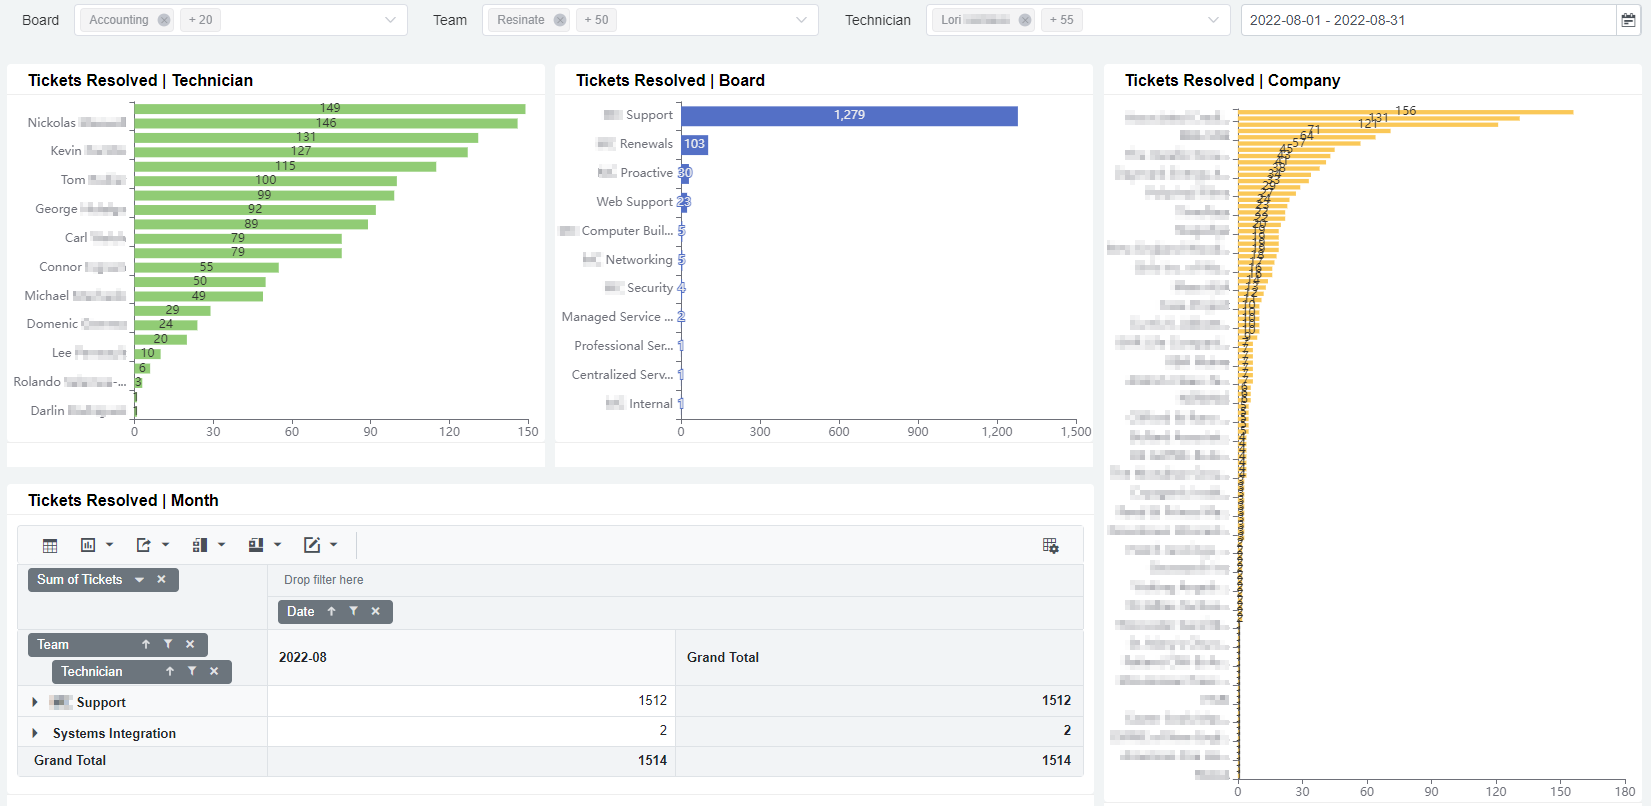Open the calendar date picker icon
The height and width of the screenshot is (806, 1651).
(x=1628, y=20)
